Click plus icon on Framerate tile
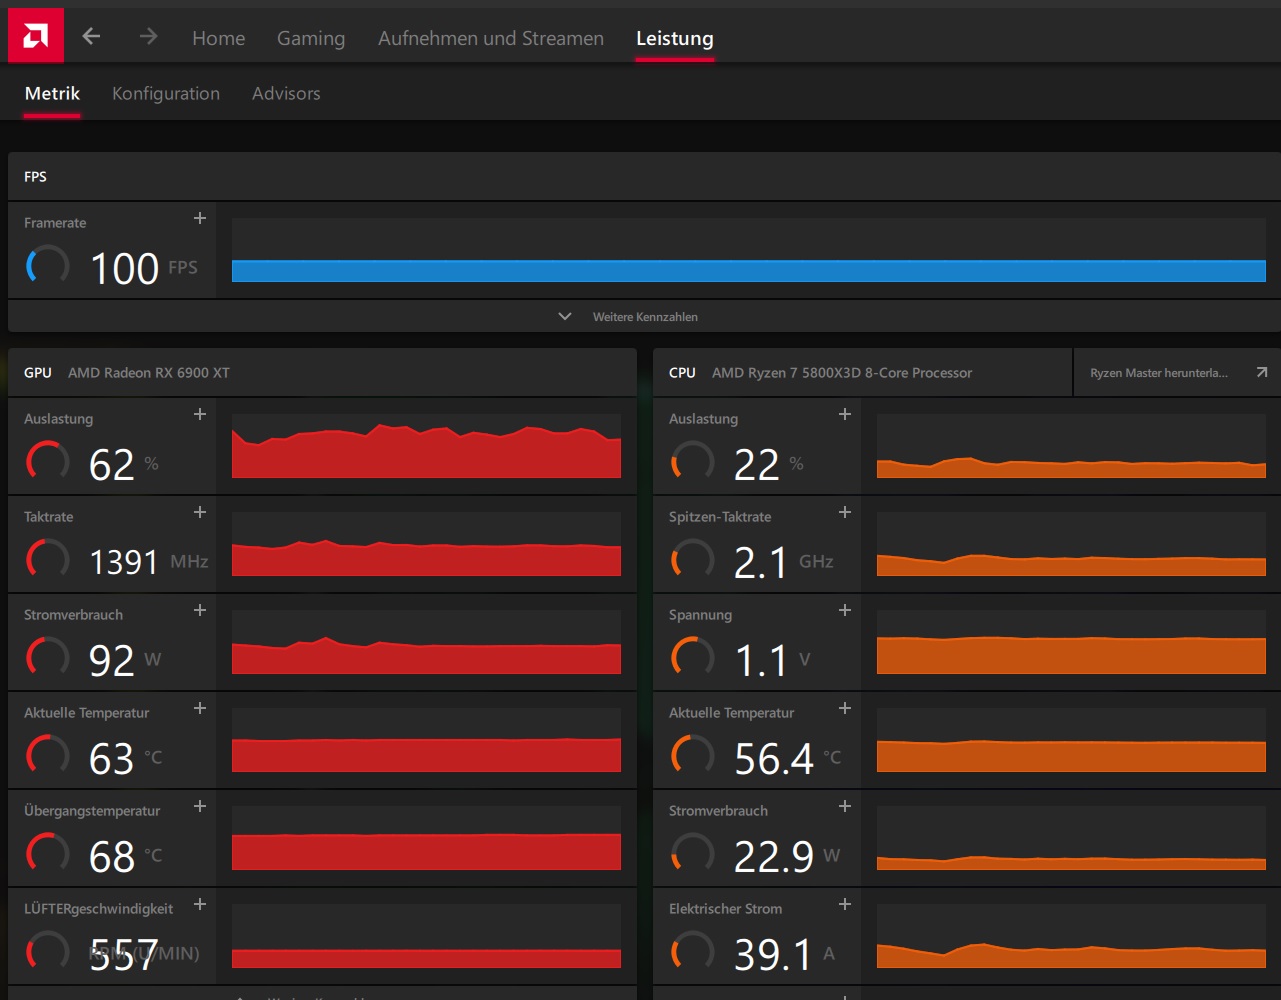 (200, 218)
